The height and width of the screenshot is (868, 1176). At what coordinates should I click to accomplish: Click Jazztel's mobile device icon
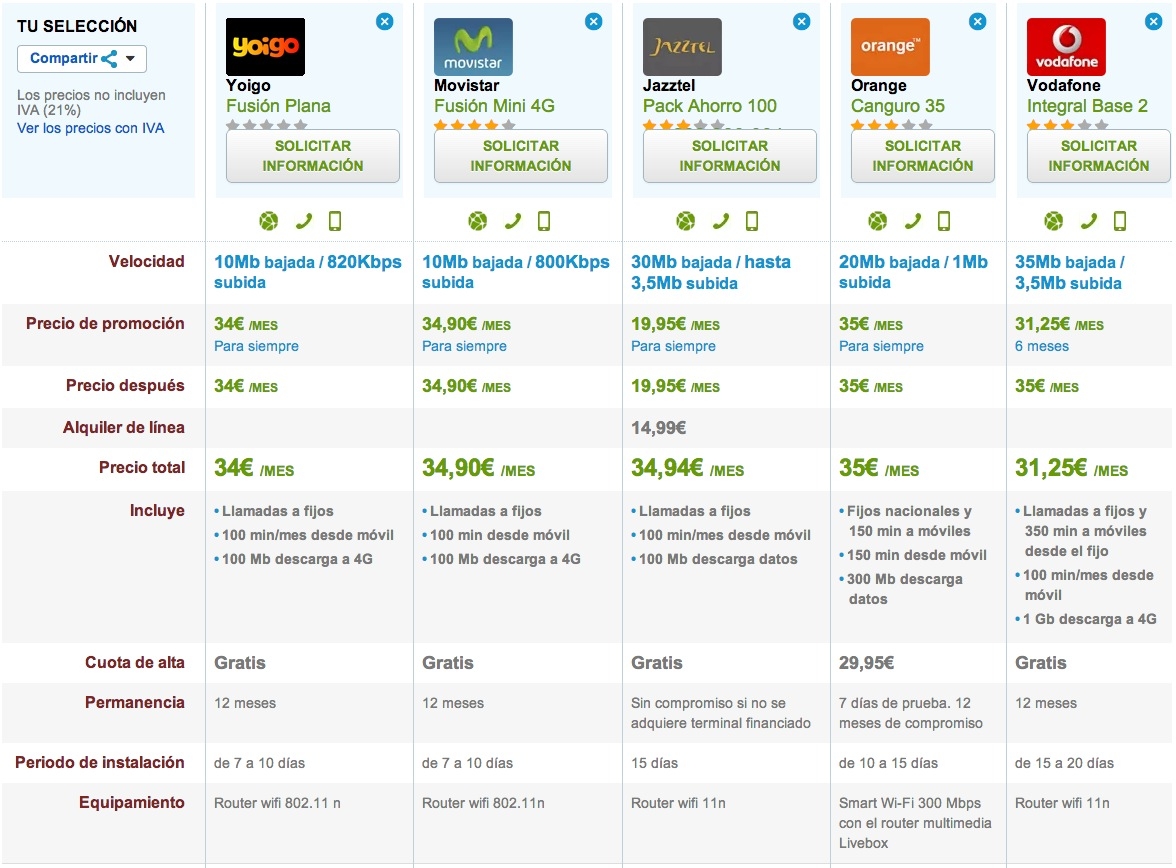pos(752,221)
